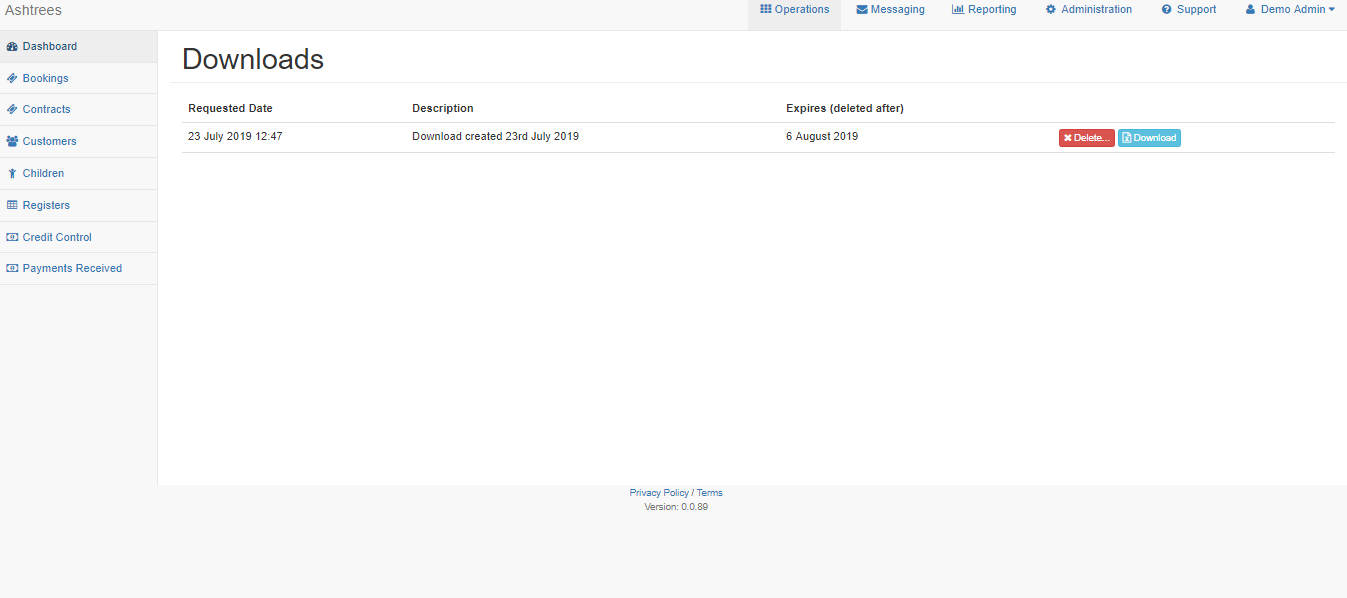Image resolution: width=1347 pixels, height=598 pixels.
Task: Click the Registers table icon
Action: [x=12, y=205]
